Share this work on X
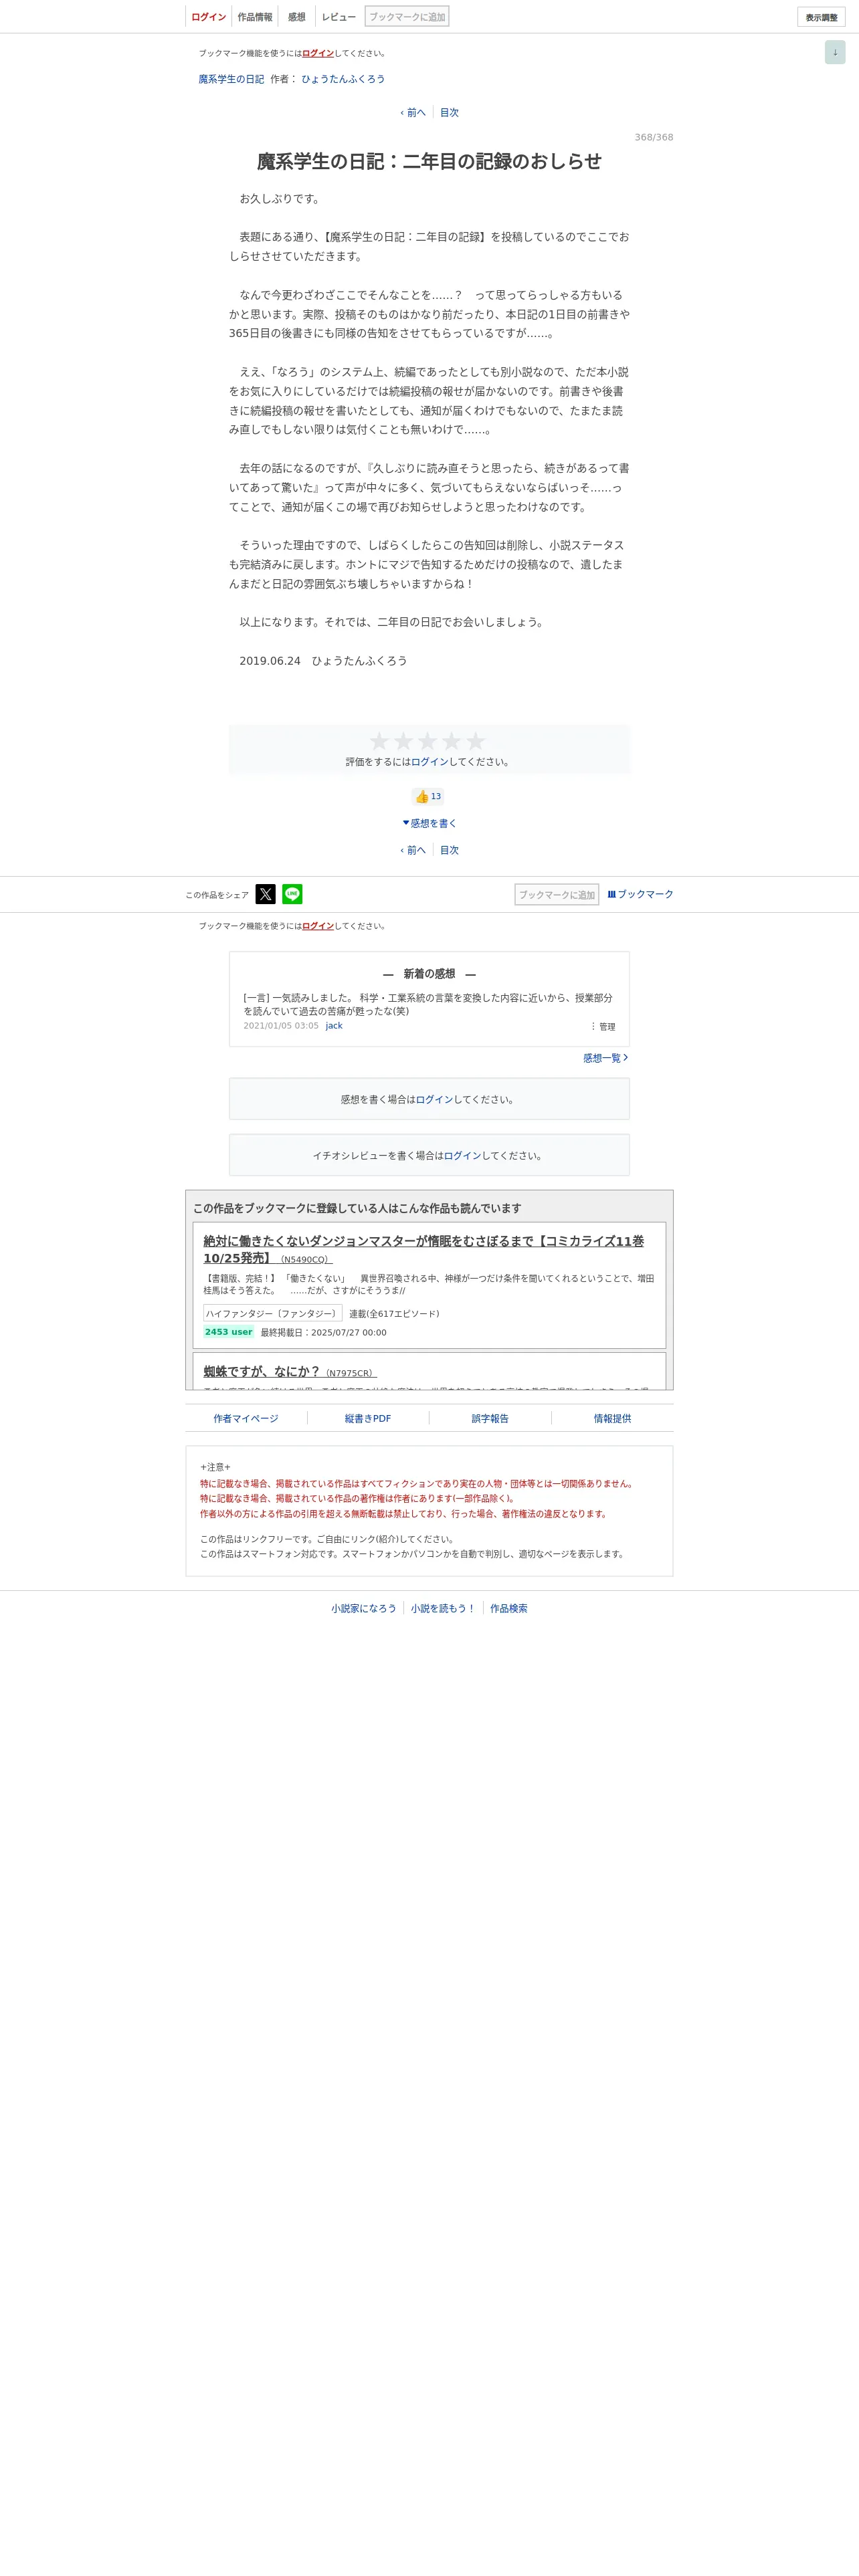This screenshot has width=859, height=2576. point(265,894)
